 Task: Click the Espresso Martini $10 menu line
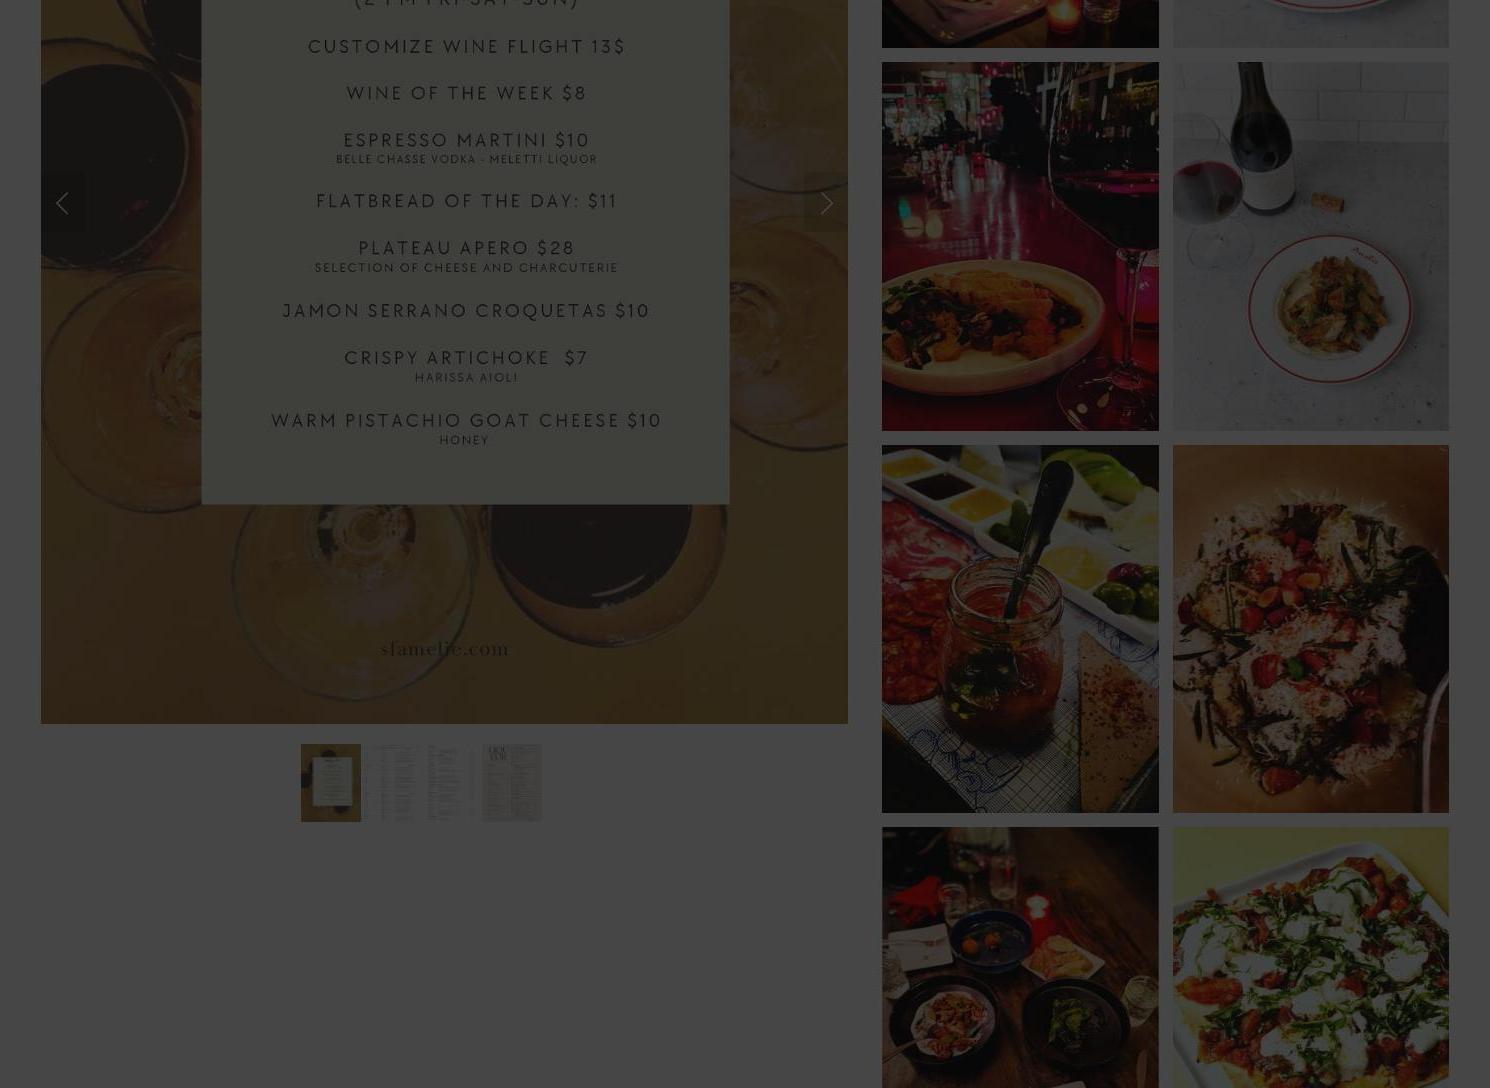[466, 140]
